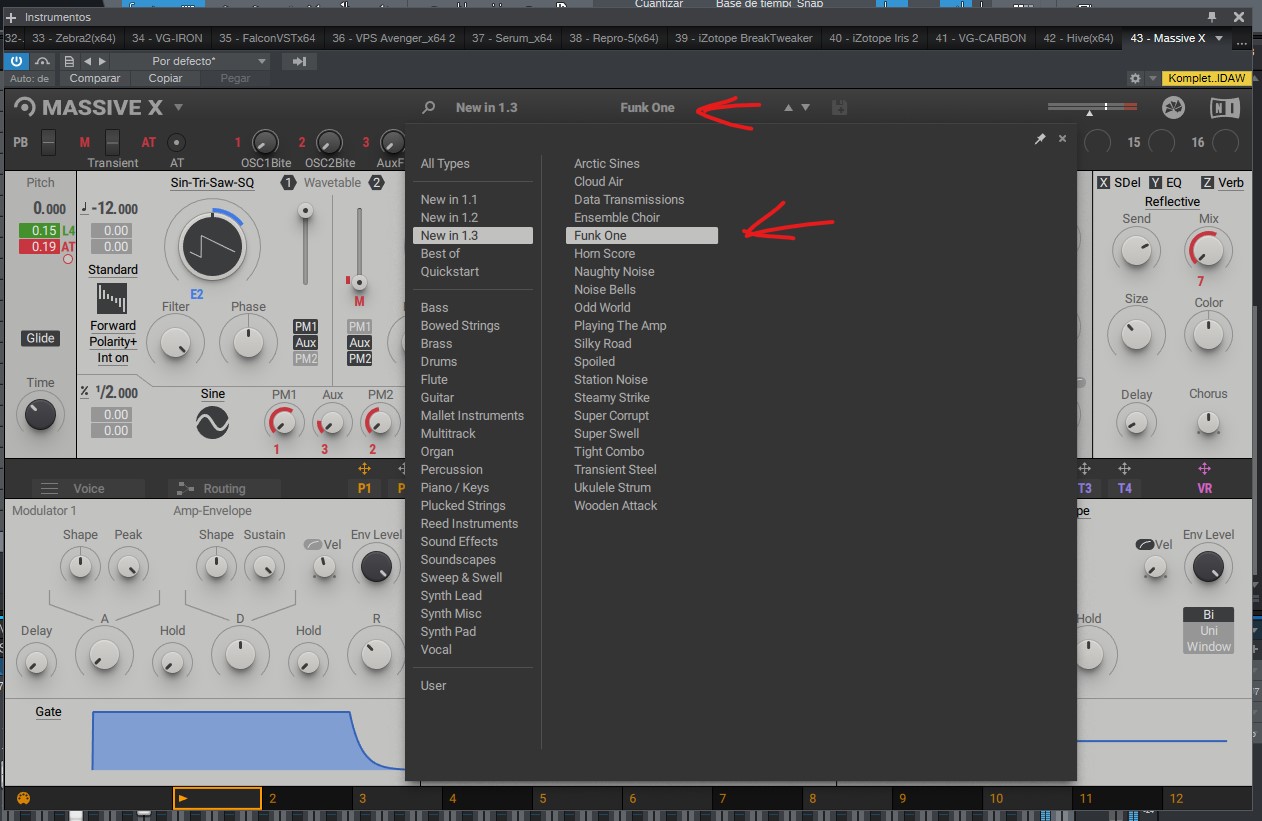
Task: Adjust the reverb Mix red knob
Action: pyautogui.click(x=1208, y=250)
